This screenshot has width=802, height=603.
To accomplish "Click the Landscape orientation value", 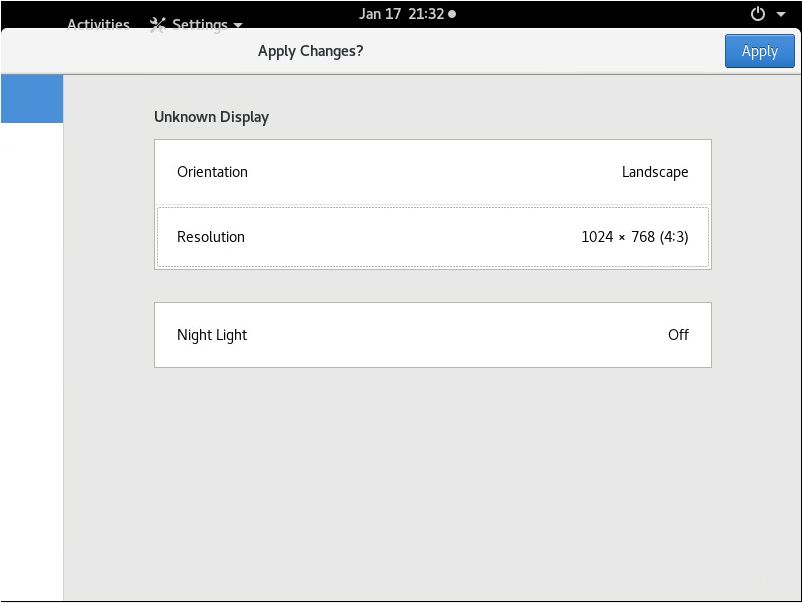I will pyautogui.click(x=655, y=172).
